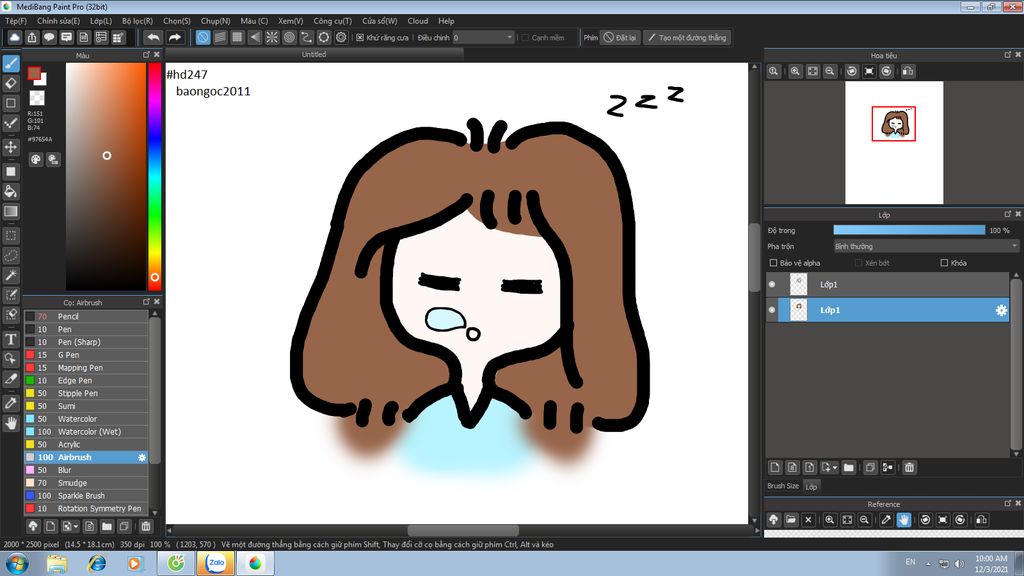Hide the selected Lớp1 layer
This screenshot has width=1024, height=576.
772,310
